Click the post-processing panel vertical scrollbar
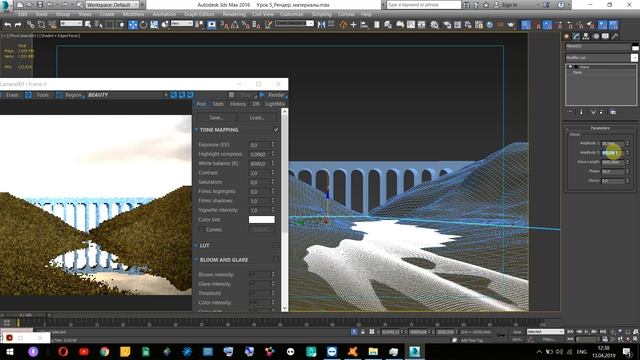 [x=284, y=210]
